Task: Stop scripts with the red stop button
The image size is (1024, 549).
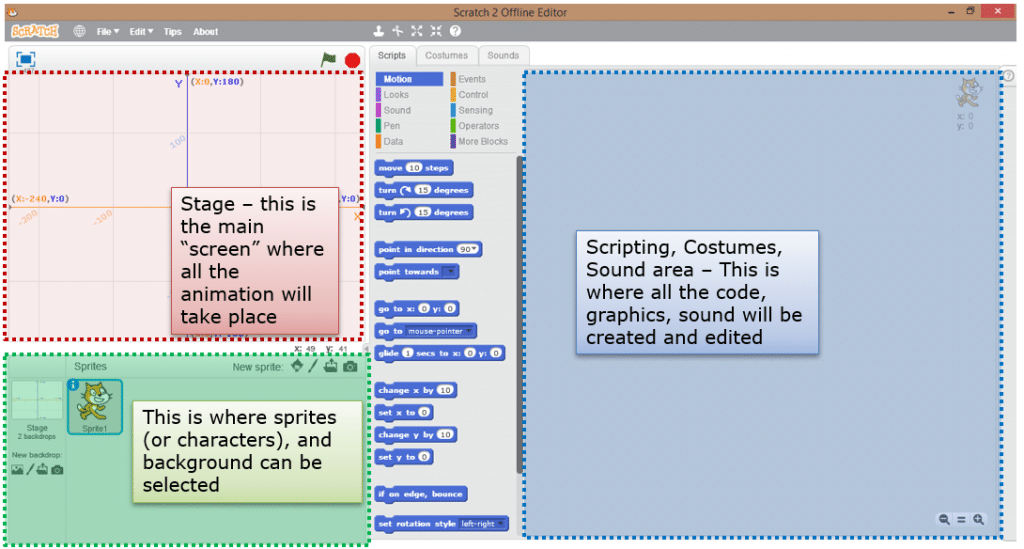Action: 353,61
